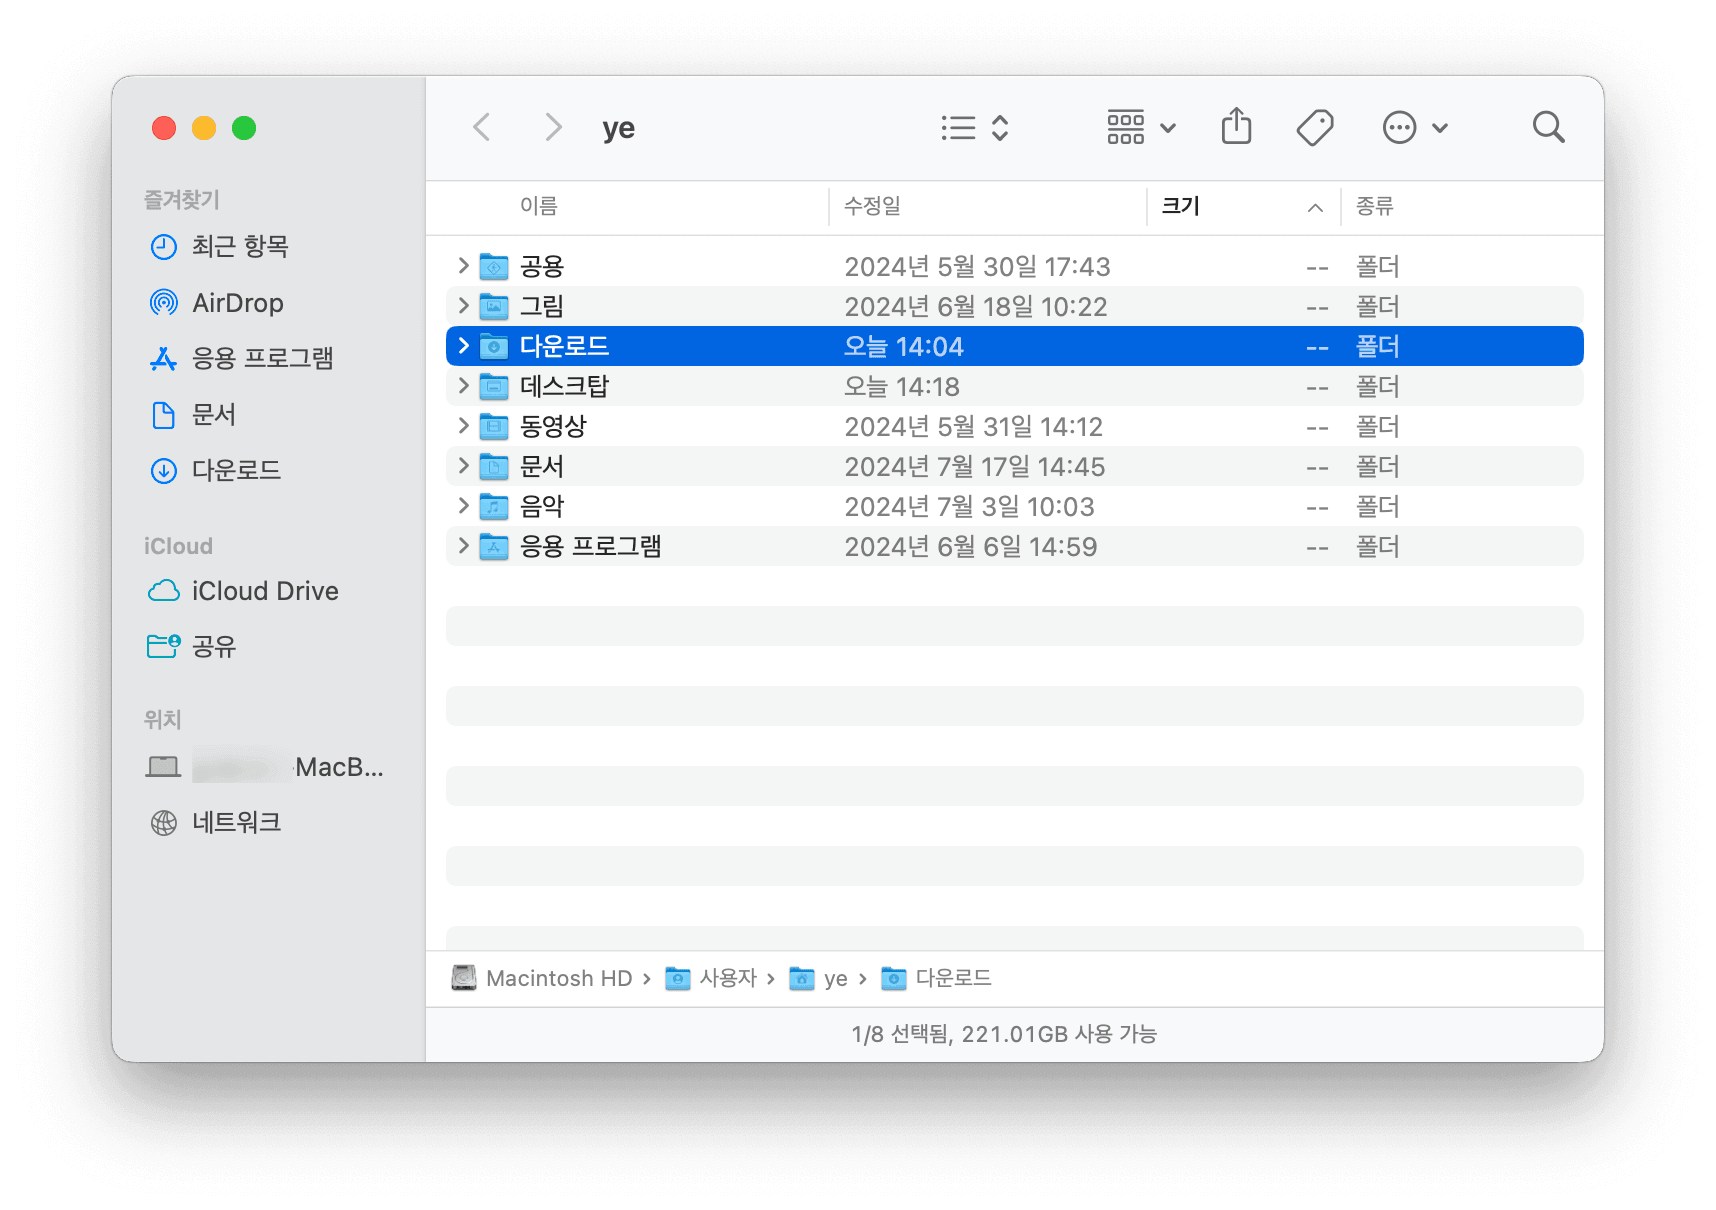Image resolution: width=1716 pixels, height=1210 pixels.
Task: Open 응용 프로그램 in the sidebar
Action: tap(241, 358)
